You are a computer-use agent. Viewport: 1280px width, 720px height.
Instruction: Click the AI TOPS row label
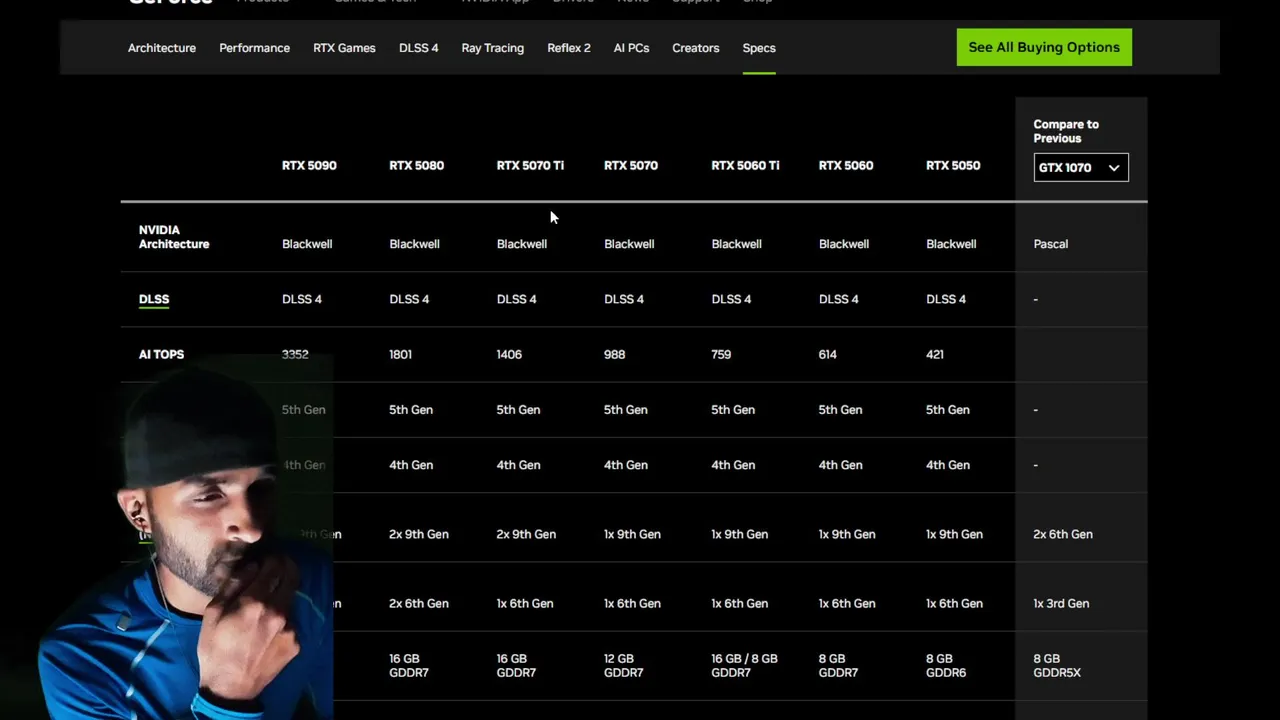(161, 354)
